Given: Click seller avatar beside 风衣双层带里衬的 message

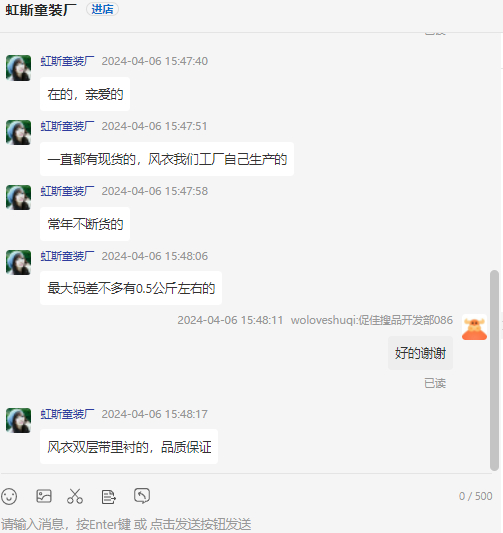Looking at the screenshot, I should coord(18,420).
